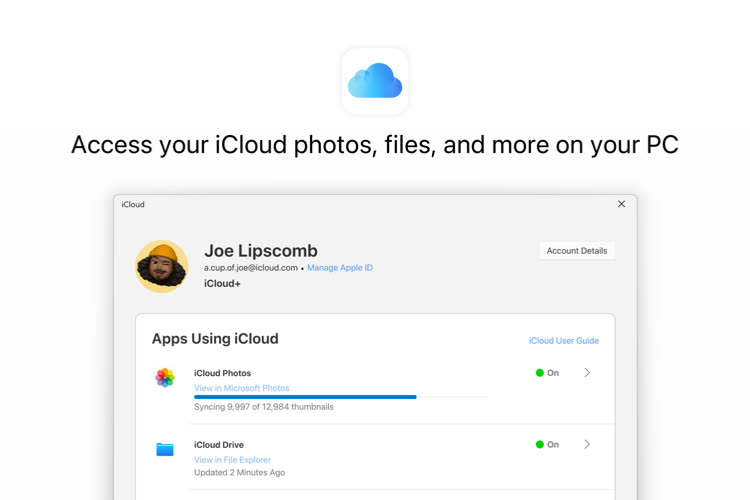Expand iCloud Photos settings chevron

pyautogui.click(x=587, y=373)
